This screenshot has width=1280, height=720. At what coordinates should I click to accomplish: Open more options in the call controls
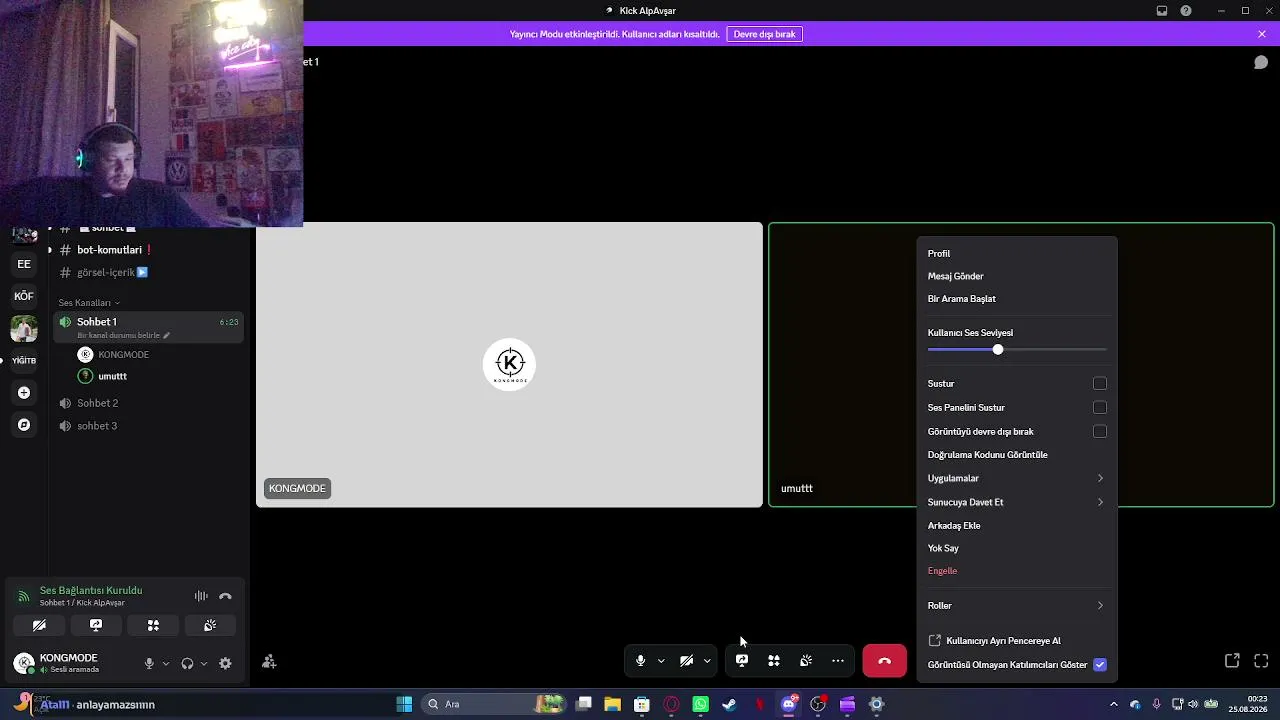point(838,661)
